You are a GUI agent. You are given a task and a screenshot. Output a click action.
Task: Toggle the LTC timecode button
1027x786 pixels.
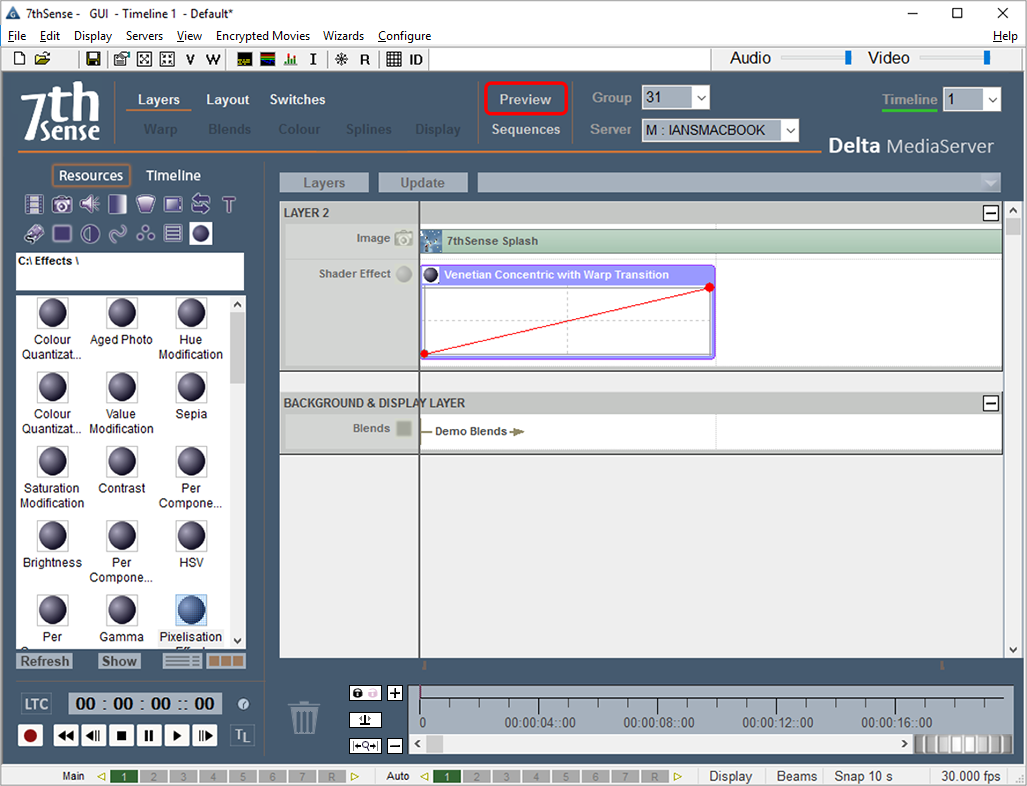[36, 704]
